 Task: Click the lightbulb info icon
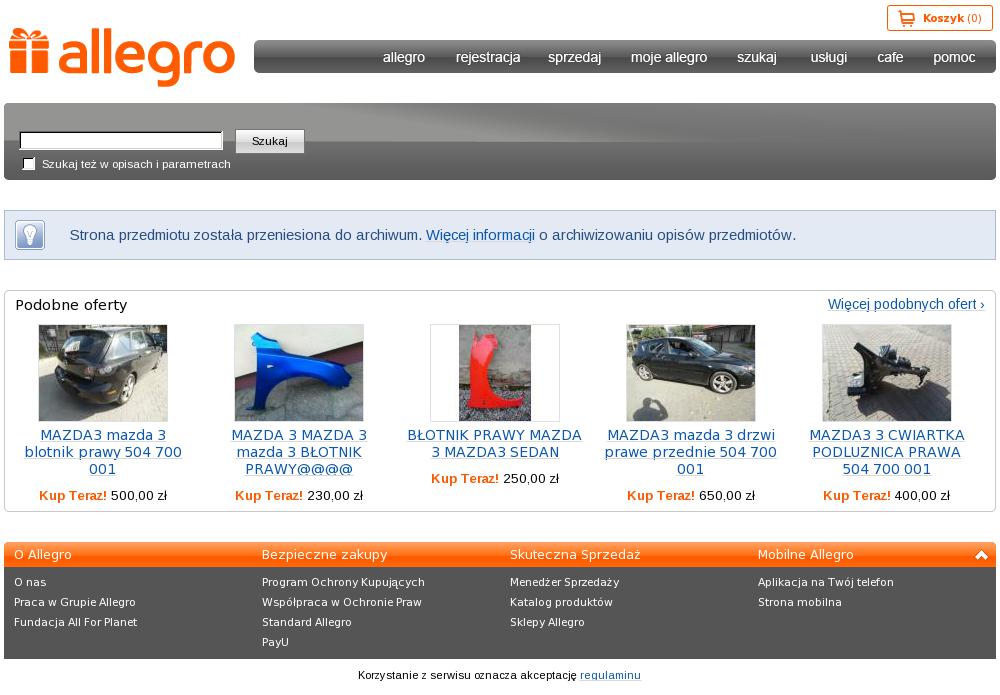tap(30, 235)
